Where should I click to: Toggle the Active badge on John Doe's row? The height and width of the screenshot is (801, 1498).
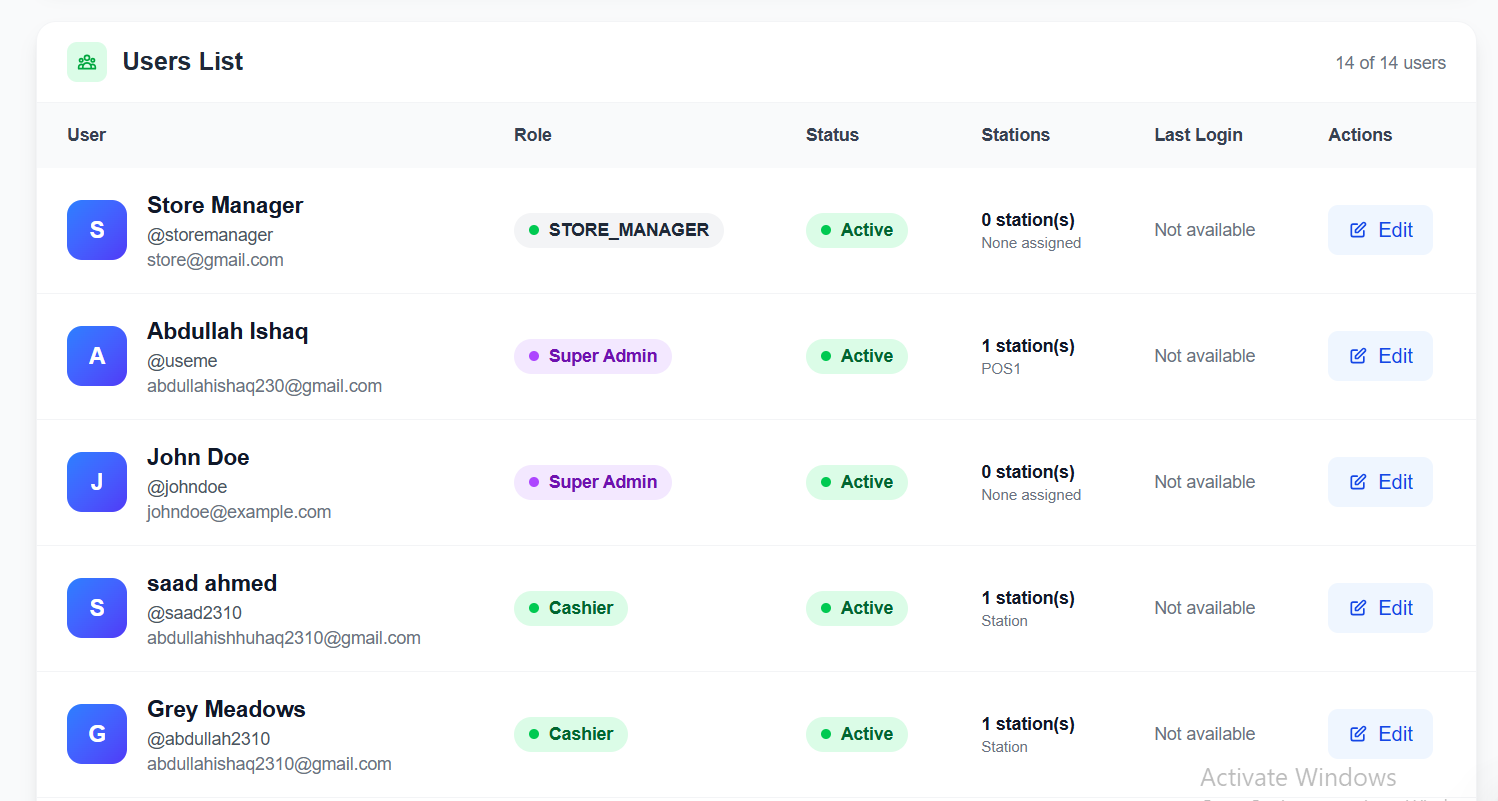click(857, 482)
